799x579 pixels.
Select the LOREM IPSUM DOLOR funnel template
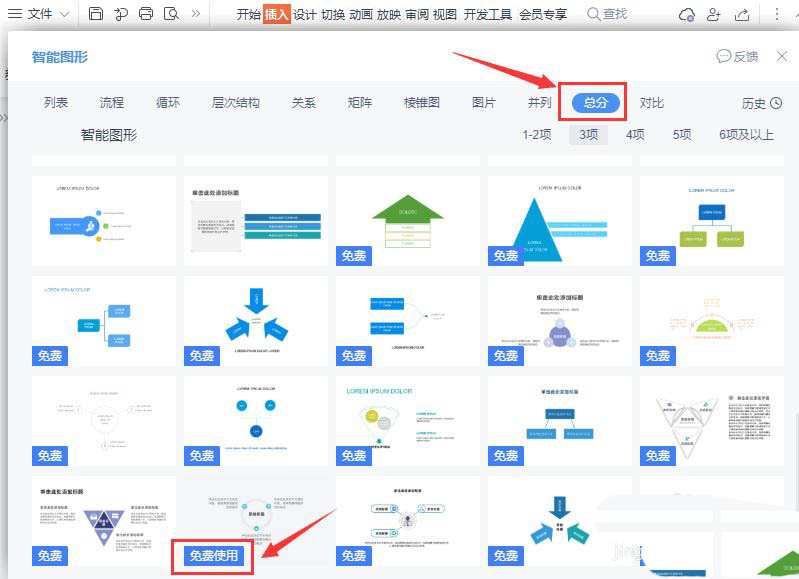click(x=408, y=420)
